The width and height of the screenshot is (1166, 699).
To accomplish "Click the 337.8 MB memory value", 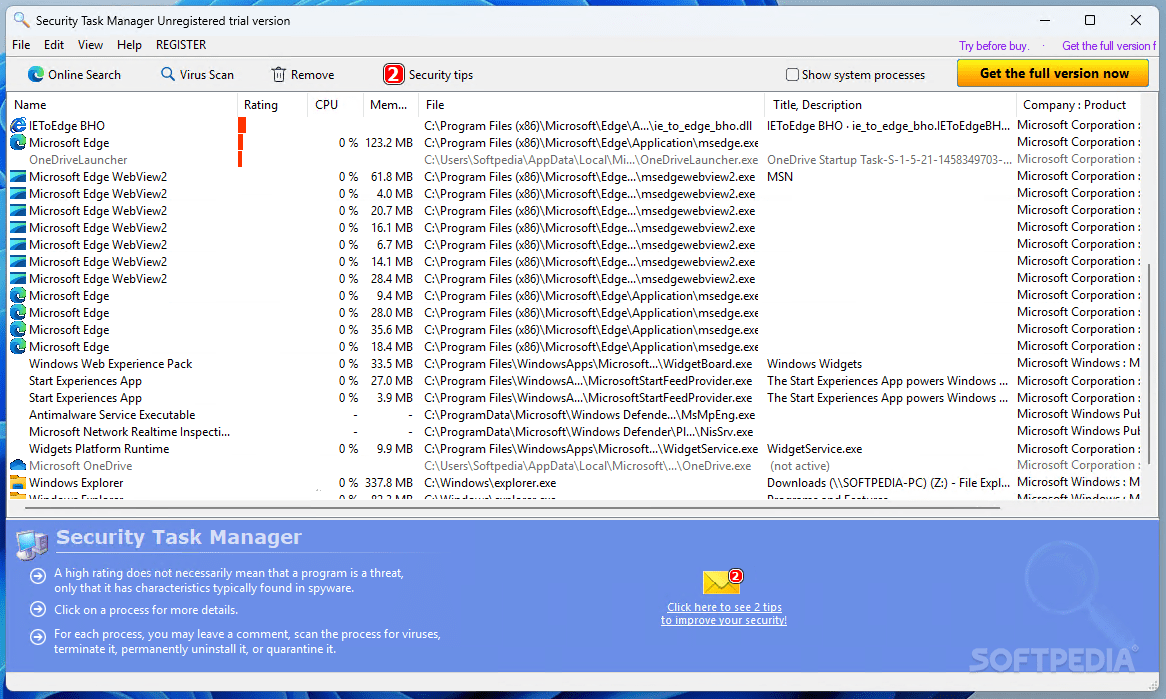I will (388, 483).
